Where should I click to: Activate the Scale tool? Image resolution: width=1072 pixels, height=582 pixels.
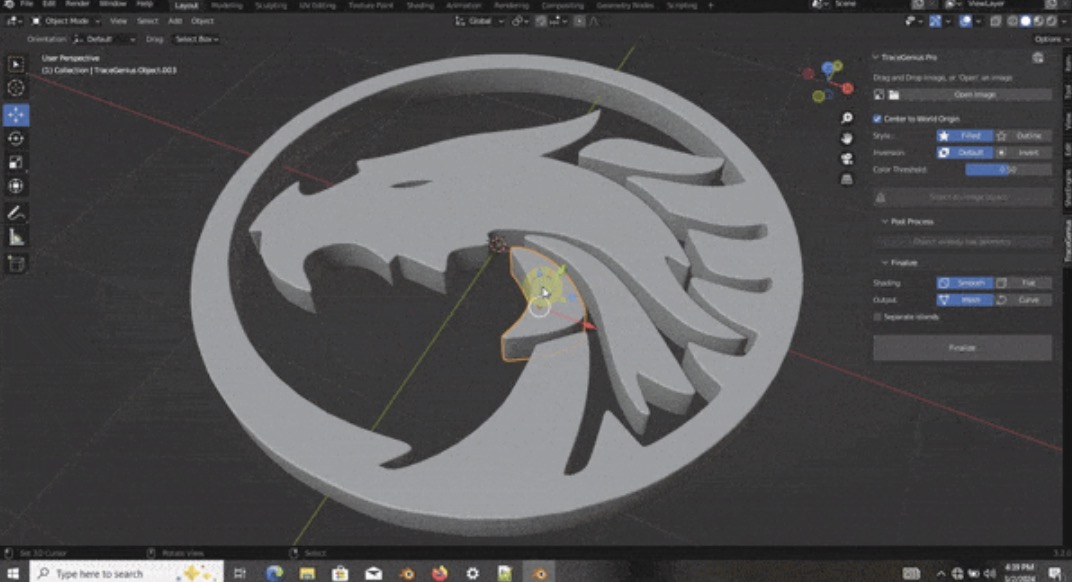coord(16,162)
